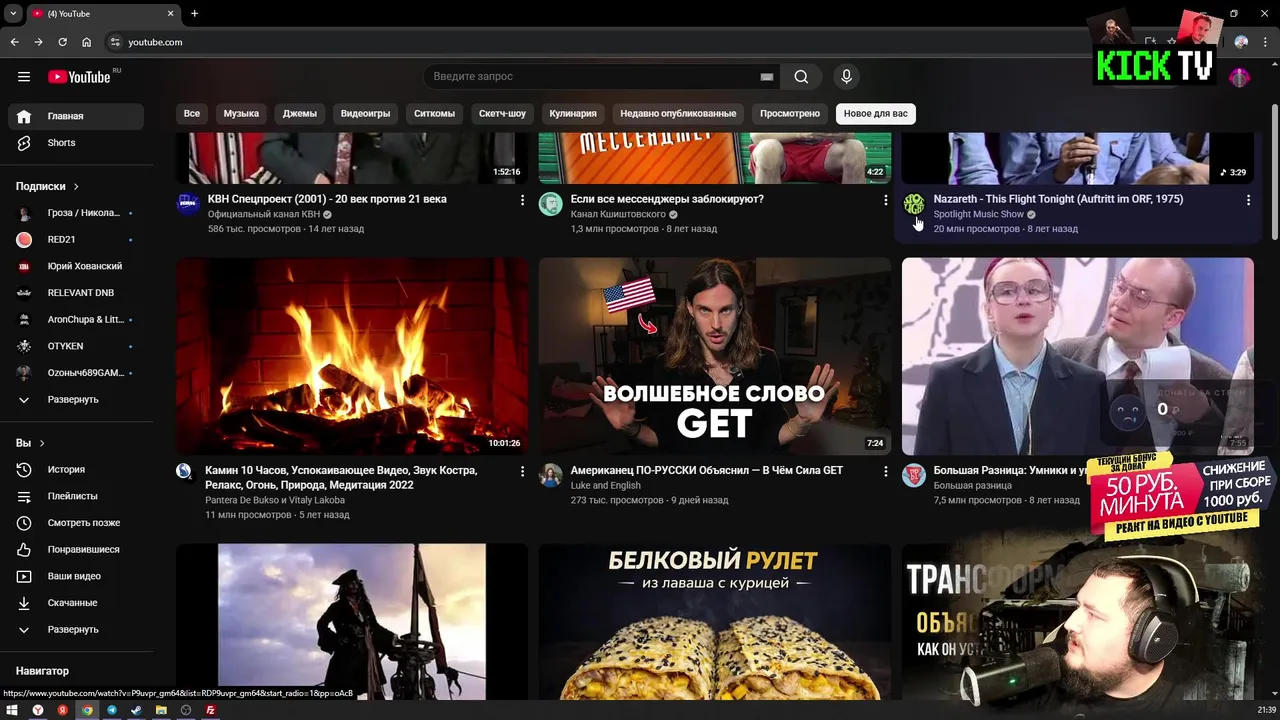The height and width of the screenshot is (720, 1280).
Task: Expand the Подписки section chevron
Action: click(x=76, y=186)
